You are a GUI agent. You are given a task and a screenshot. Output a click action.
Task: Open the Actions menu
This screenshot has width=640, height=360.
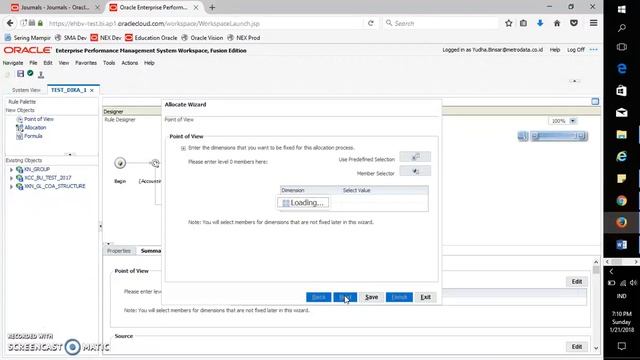point(129,63)
